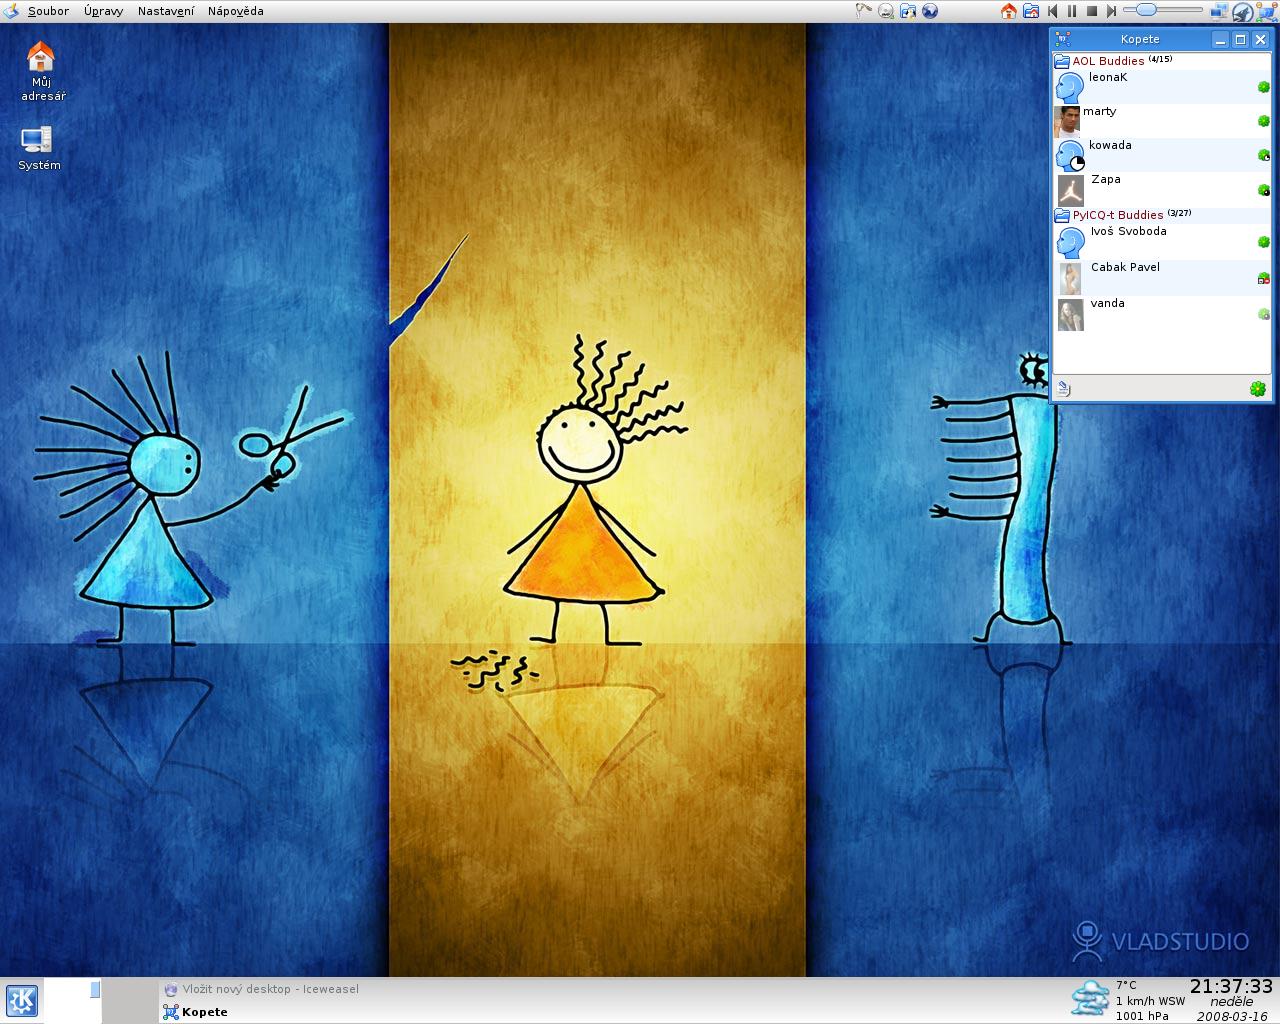Select contact Zapa
1280x1024 pixels.
tap(1162, 189)
